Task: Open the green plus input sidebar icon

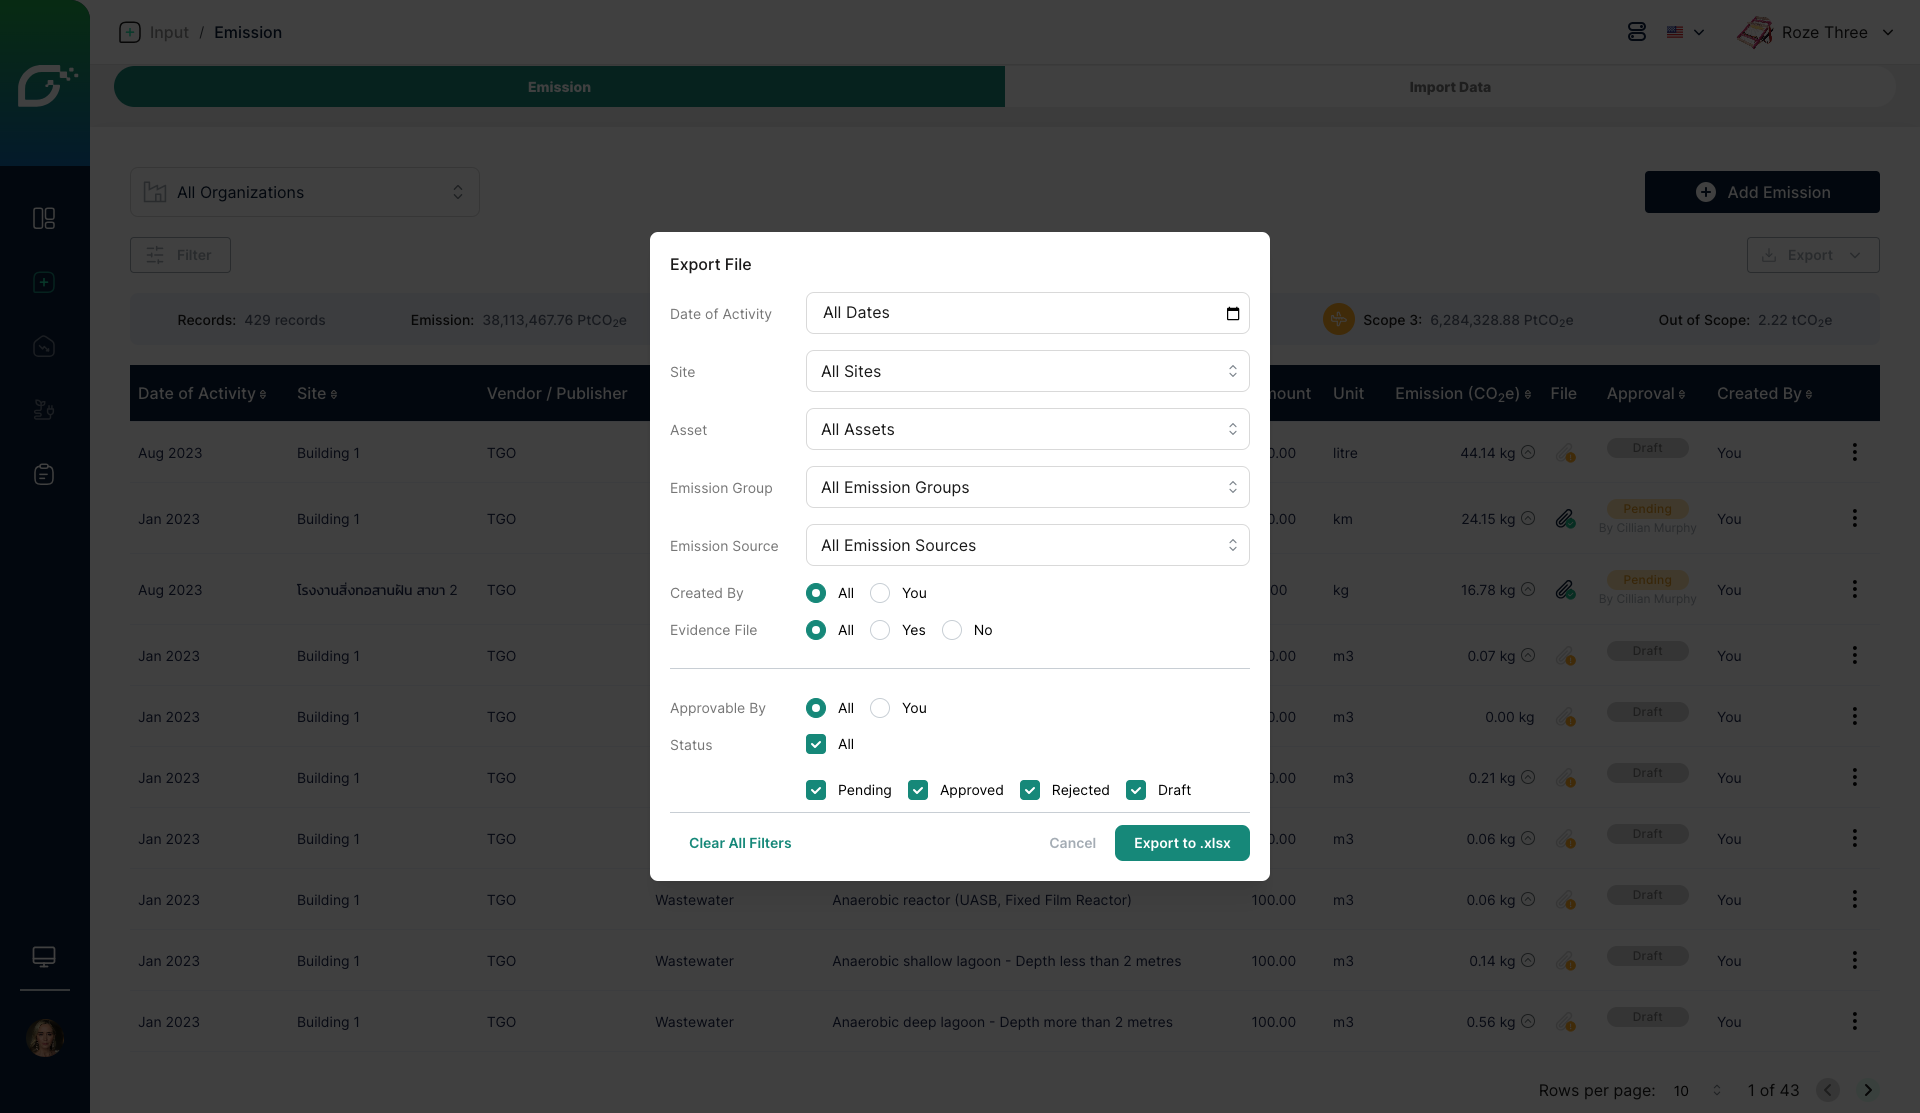Action: coord(44,283)
